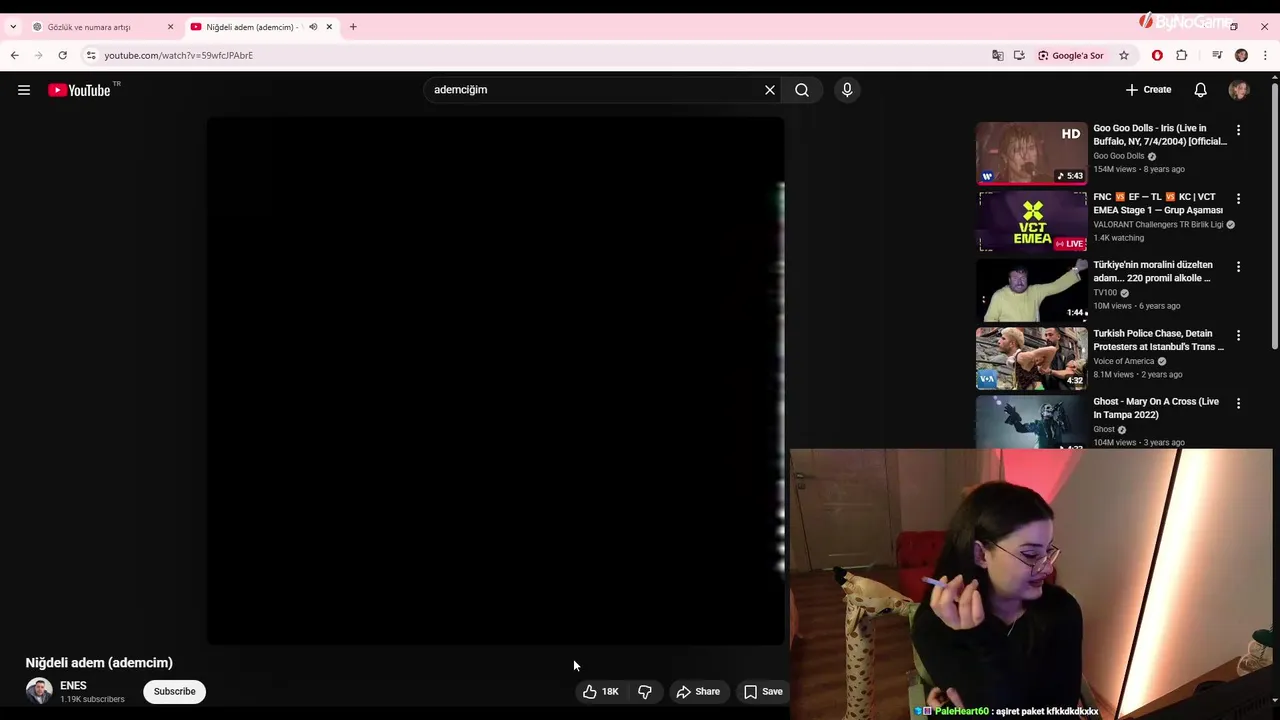Play the Goo Goo Dolls Iris thumbnail
This screenshot has height=720, width=1280.
(1031, 153)
